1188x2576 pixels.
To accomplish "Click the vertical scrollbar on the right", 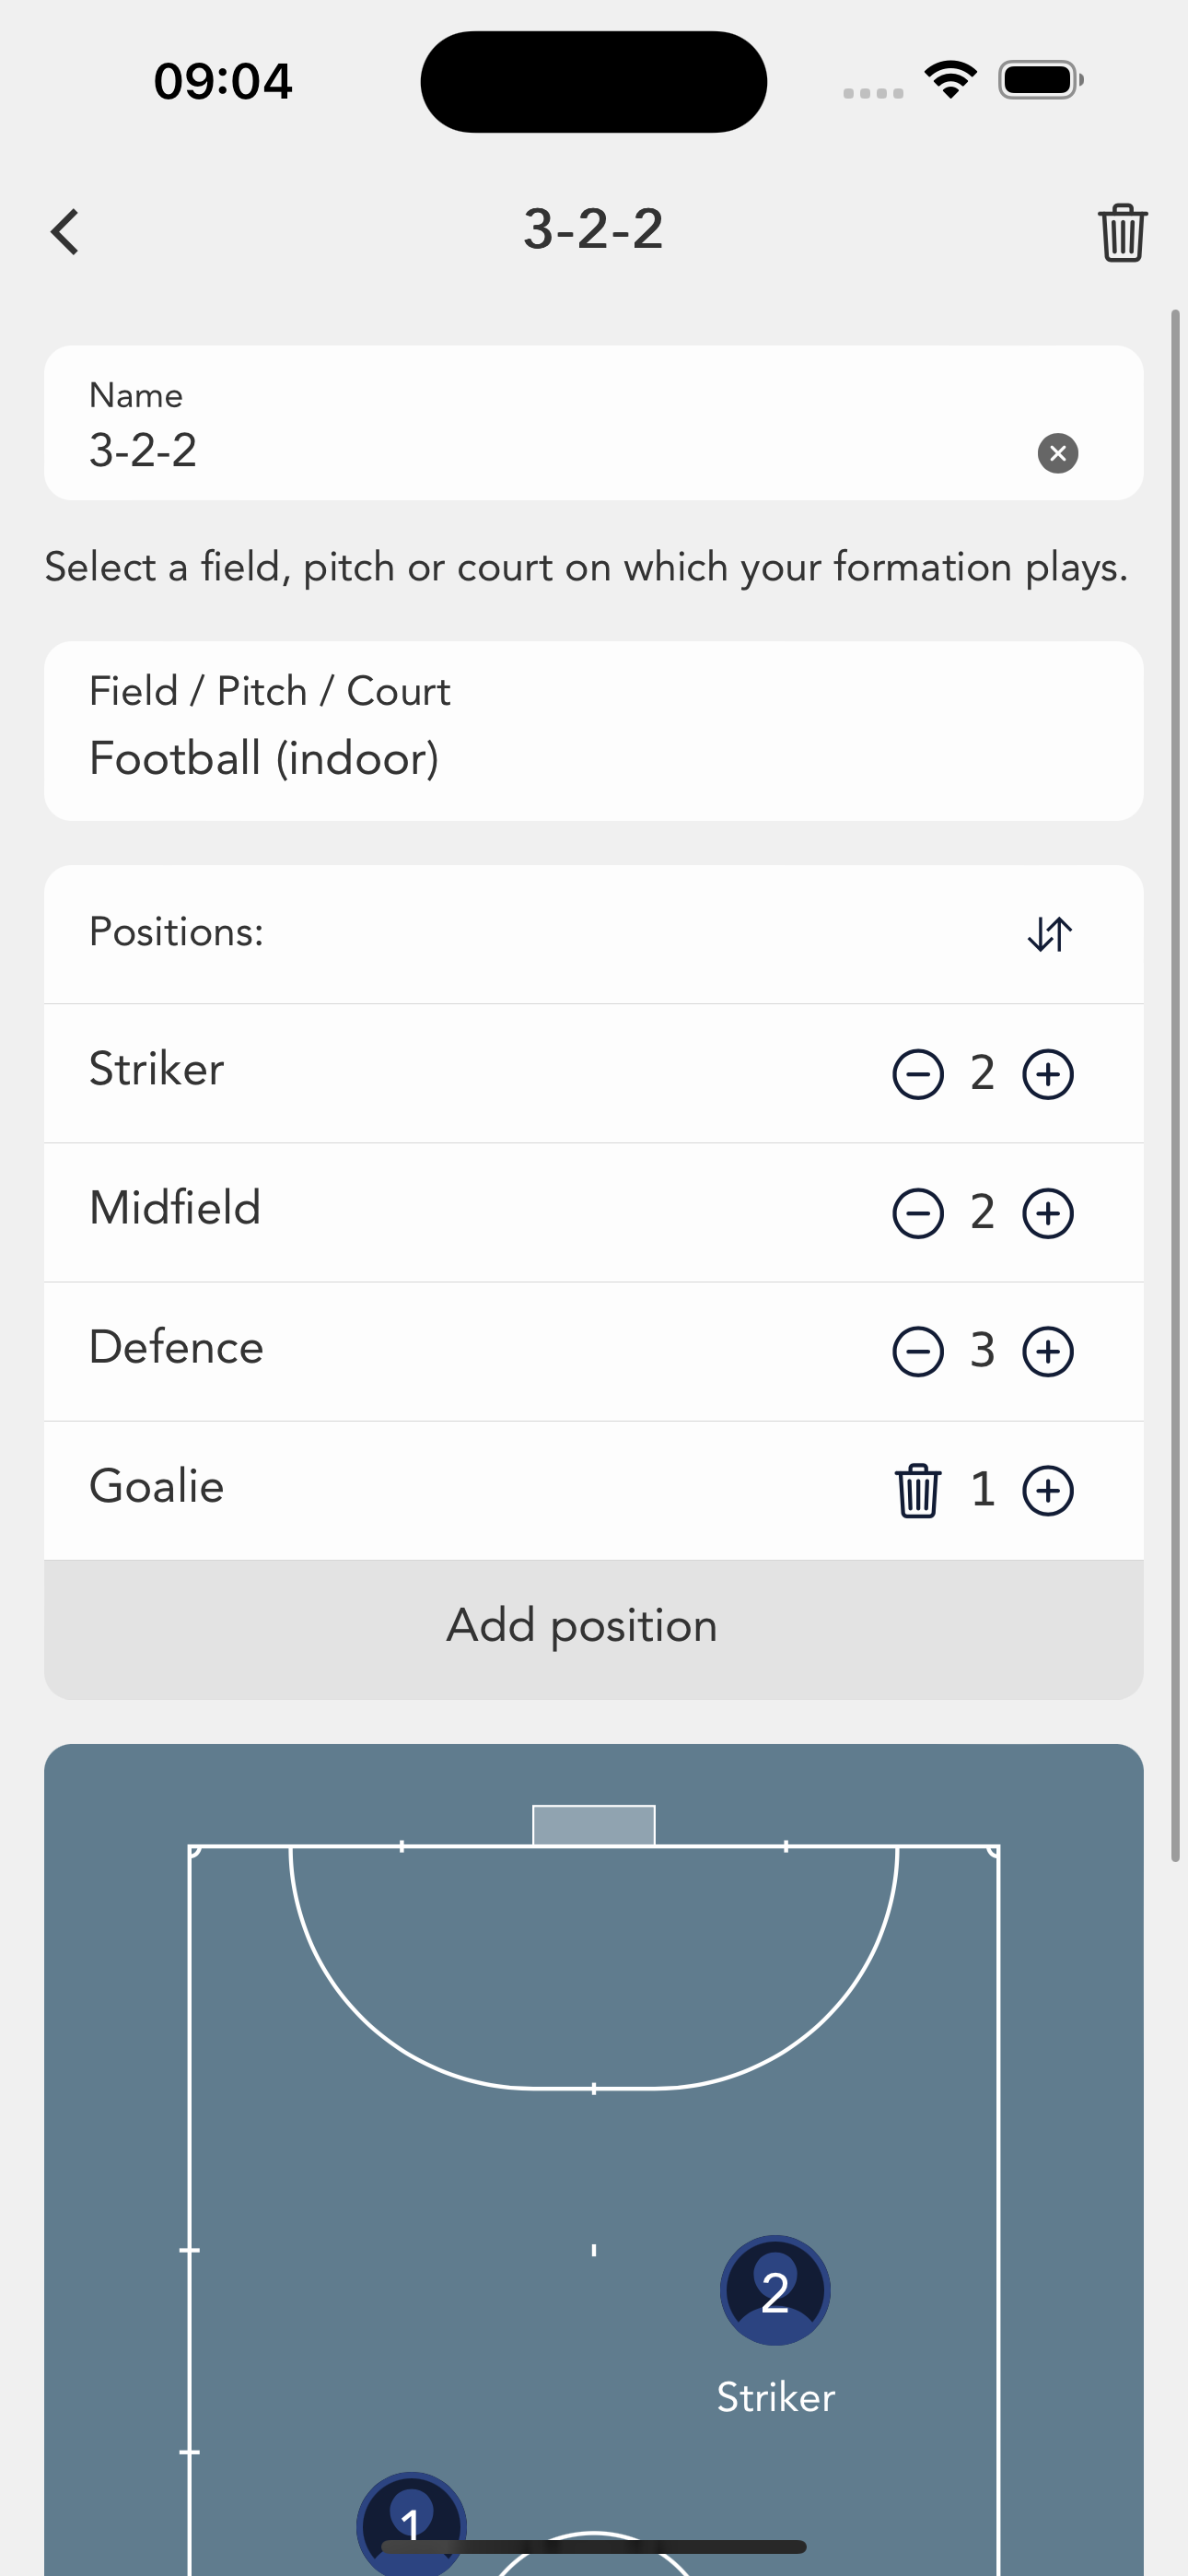I will pyautogui.click(x=1176, y=1085).
